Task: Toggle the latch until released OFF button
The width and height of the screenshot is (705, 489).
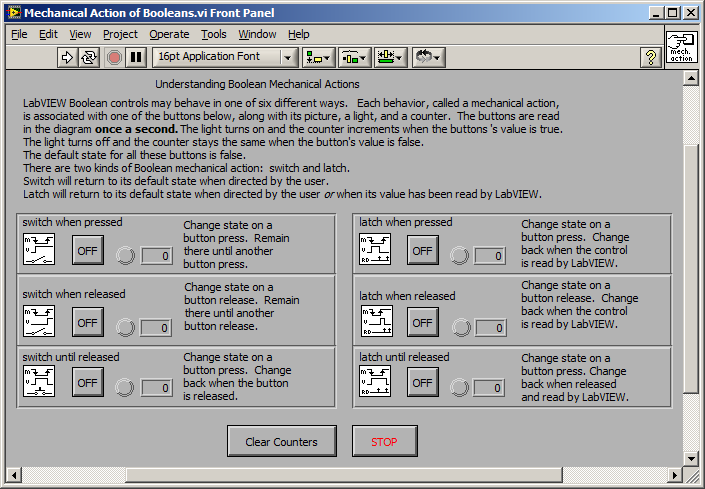Action: pos(423,382)
